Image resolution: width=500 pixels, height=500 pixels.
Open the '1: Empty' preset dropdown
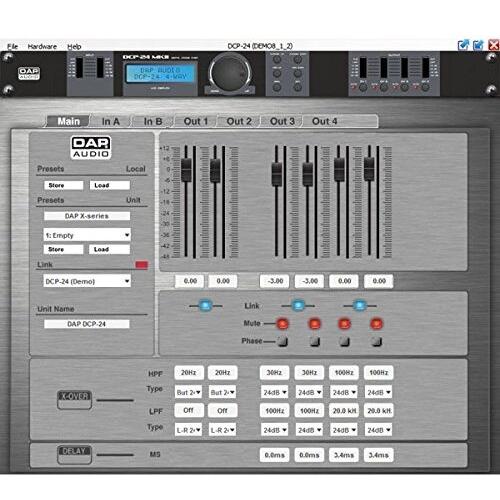tap(87, 235)
